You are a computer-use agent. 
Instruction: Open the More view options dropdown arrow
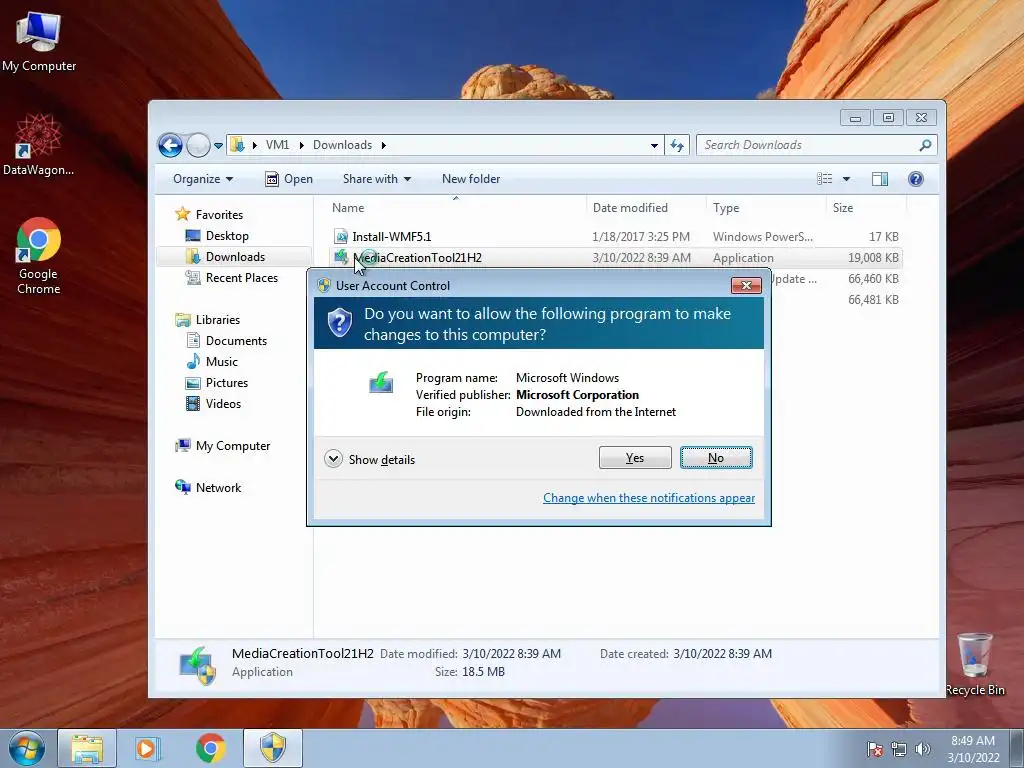[846, 179]
